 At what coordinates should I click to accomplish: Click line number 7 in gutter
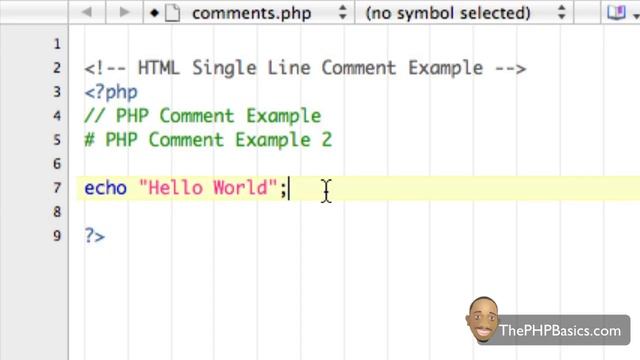click(57, 188)
